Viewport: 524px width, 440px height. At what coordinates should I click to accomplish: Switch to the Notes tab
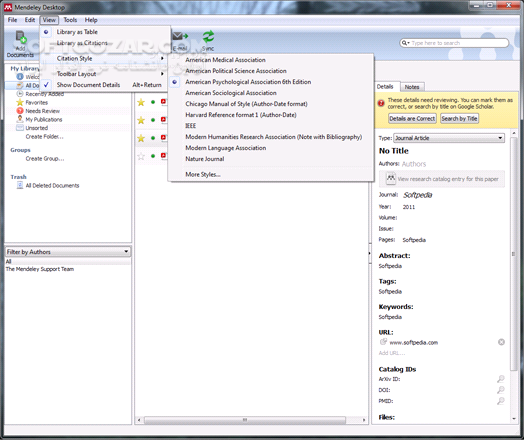point(412,87)
